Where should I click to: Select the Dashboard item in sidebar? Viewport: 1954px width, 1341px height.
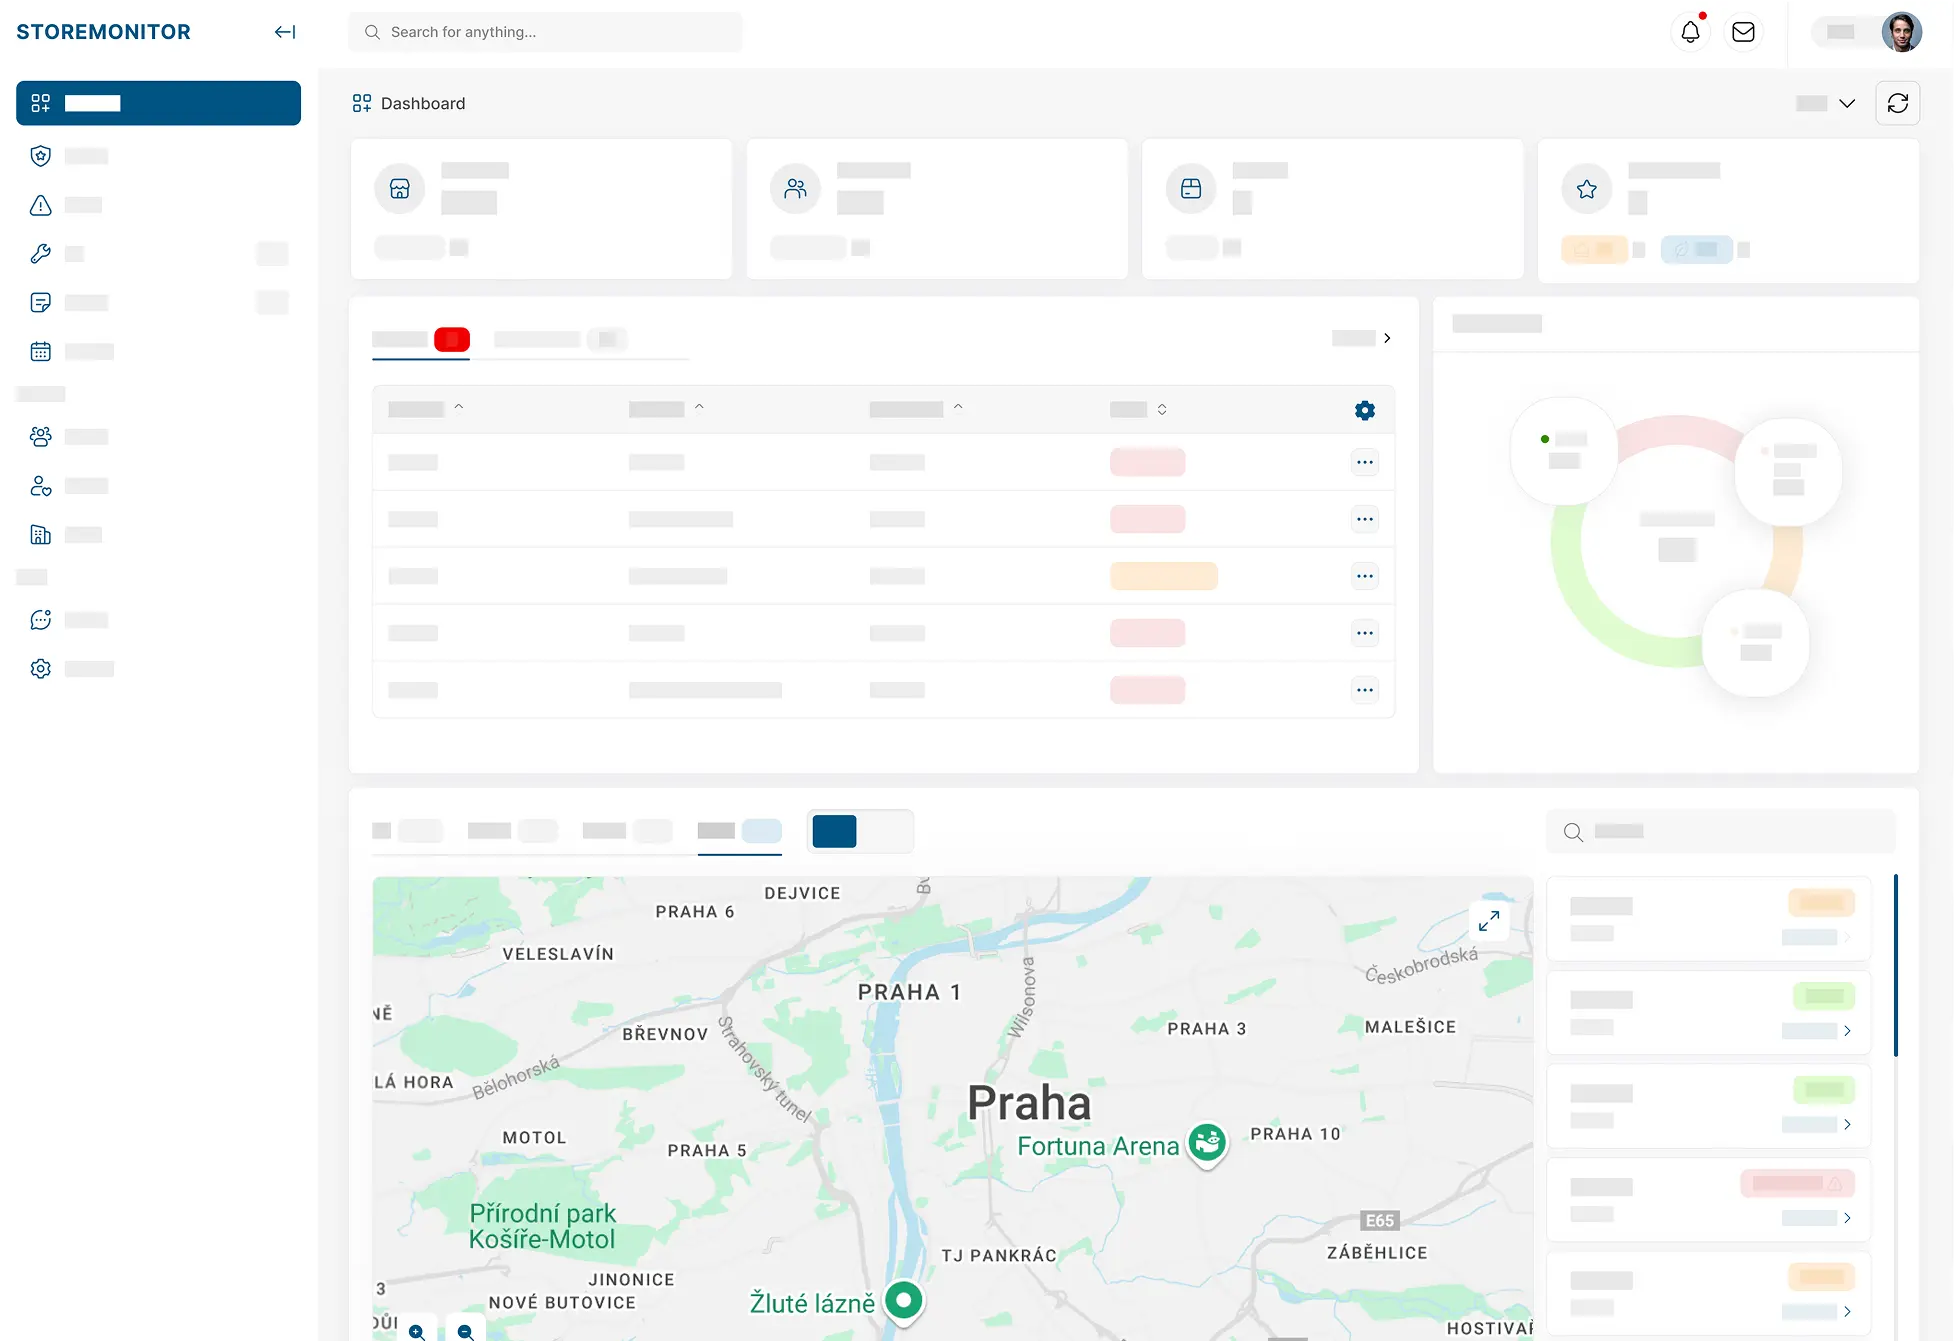pyautogui.click(x=158, y=103)
